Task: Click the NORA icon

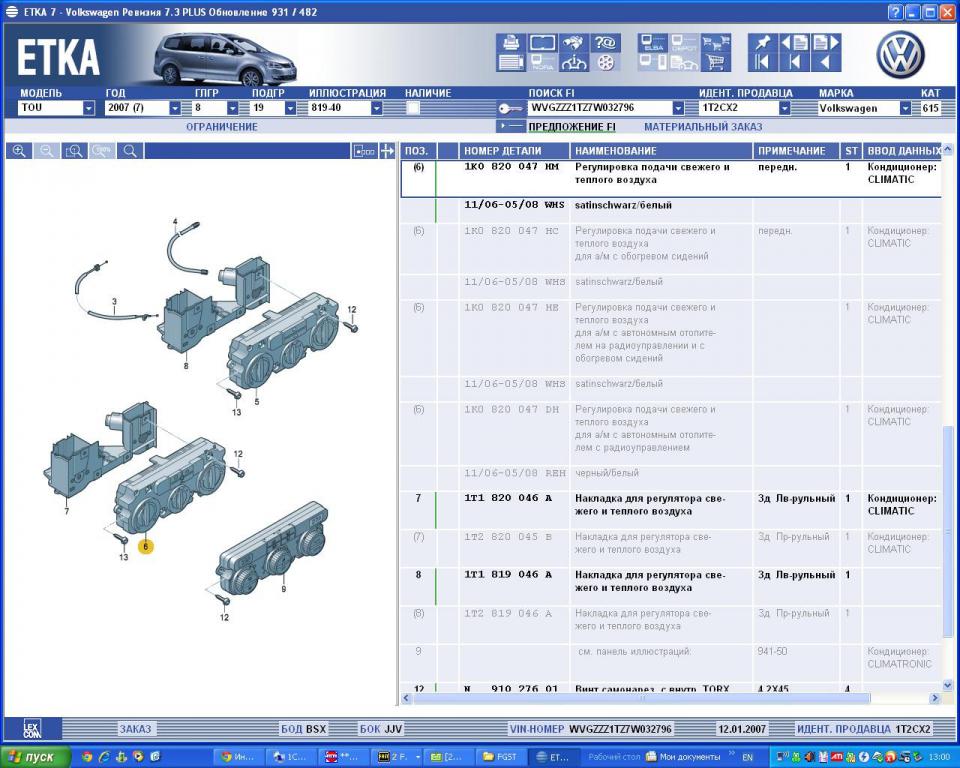Action: tap(542, 62)
